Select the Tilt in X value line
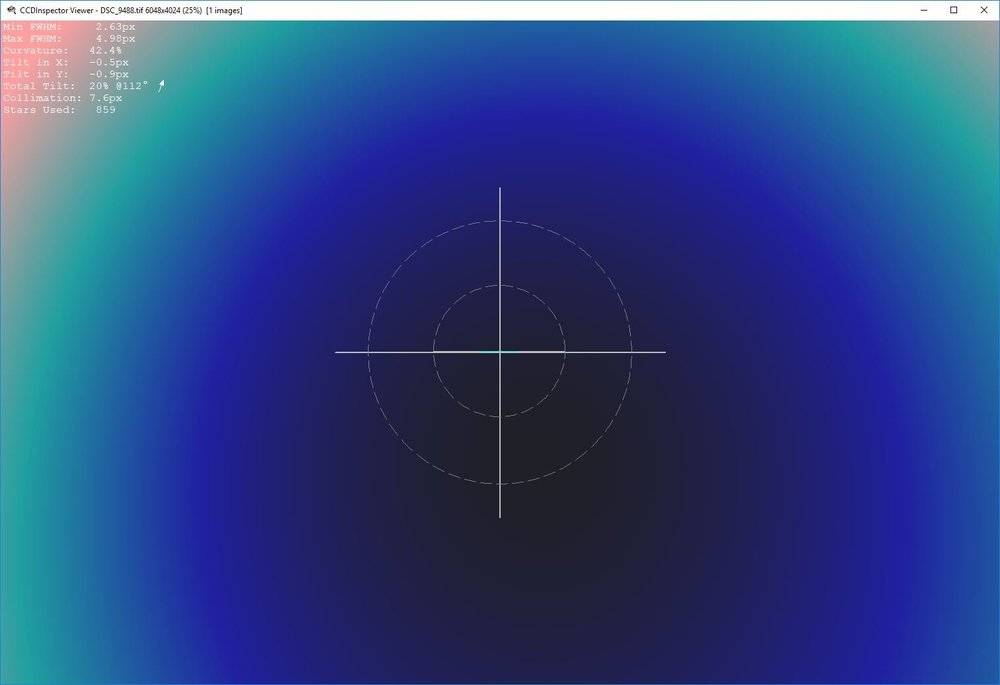The image size is (1000, 685). tap(66, 63)
